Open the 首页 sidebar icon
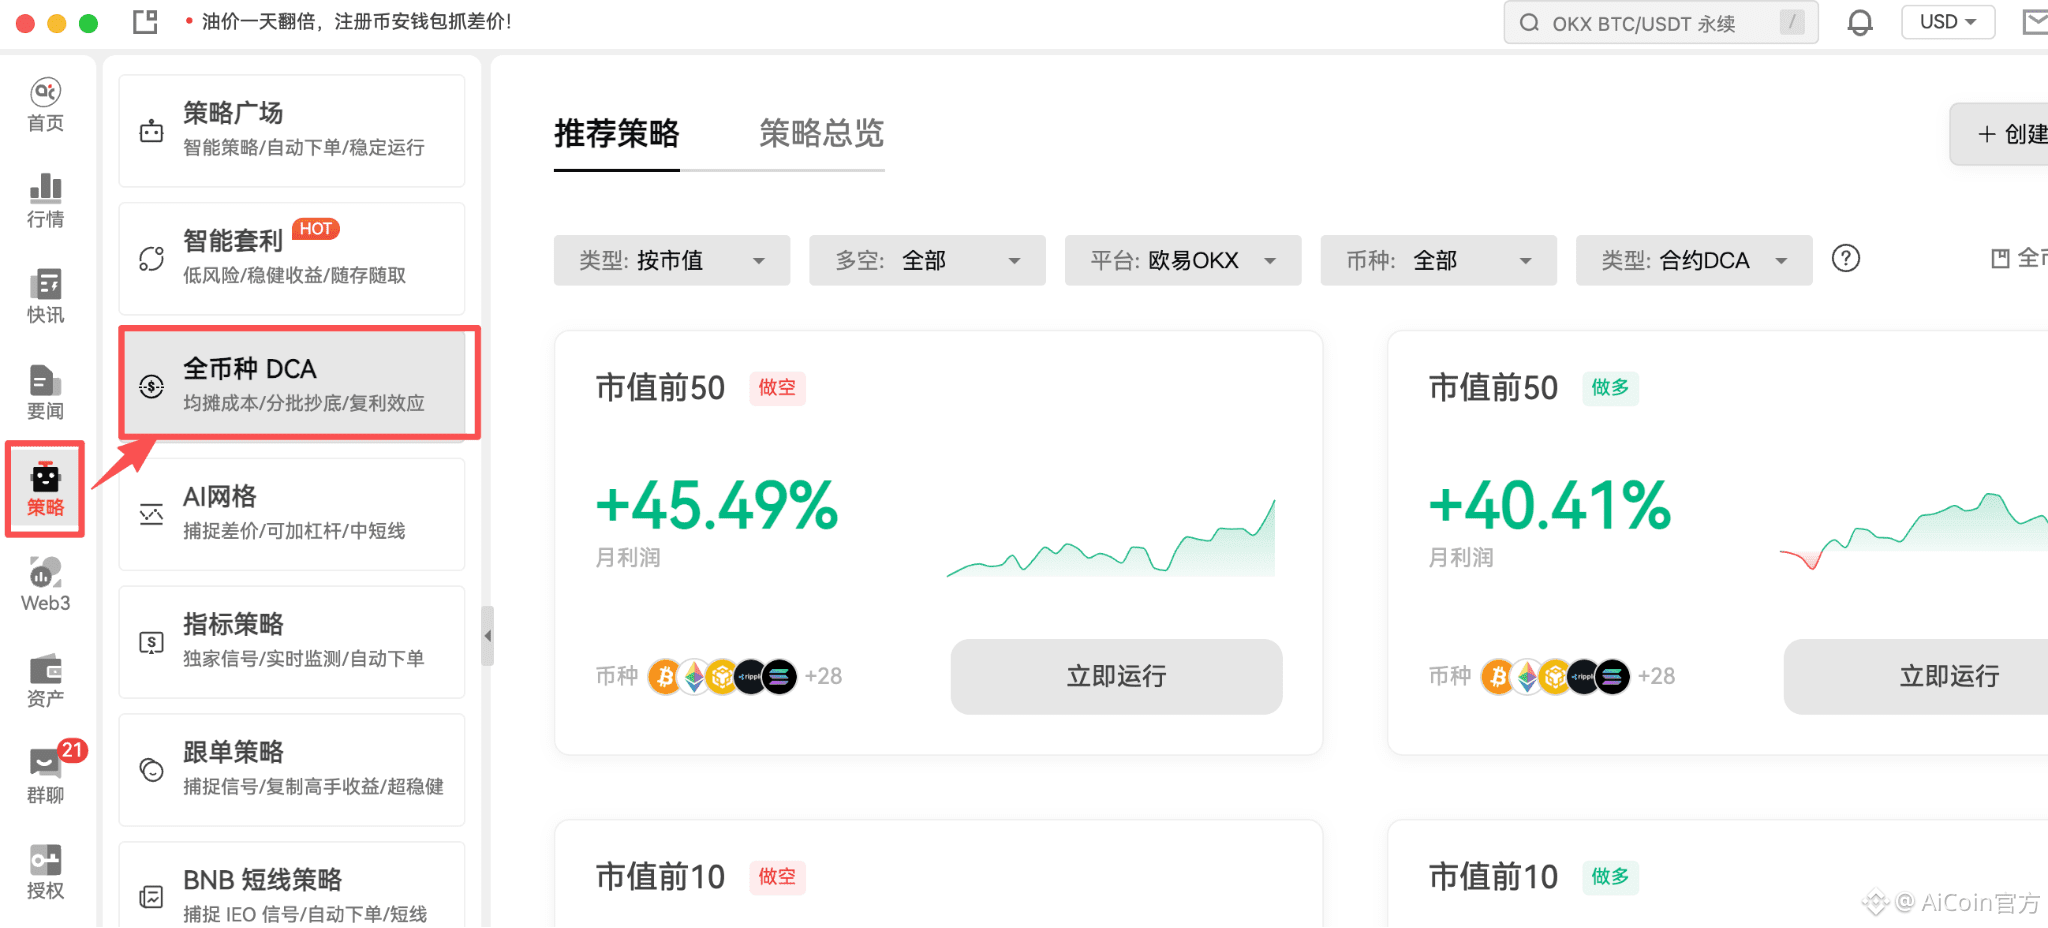 click(44, 103)
